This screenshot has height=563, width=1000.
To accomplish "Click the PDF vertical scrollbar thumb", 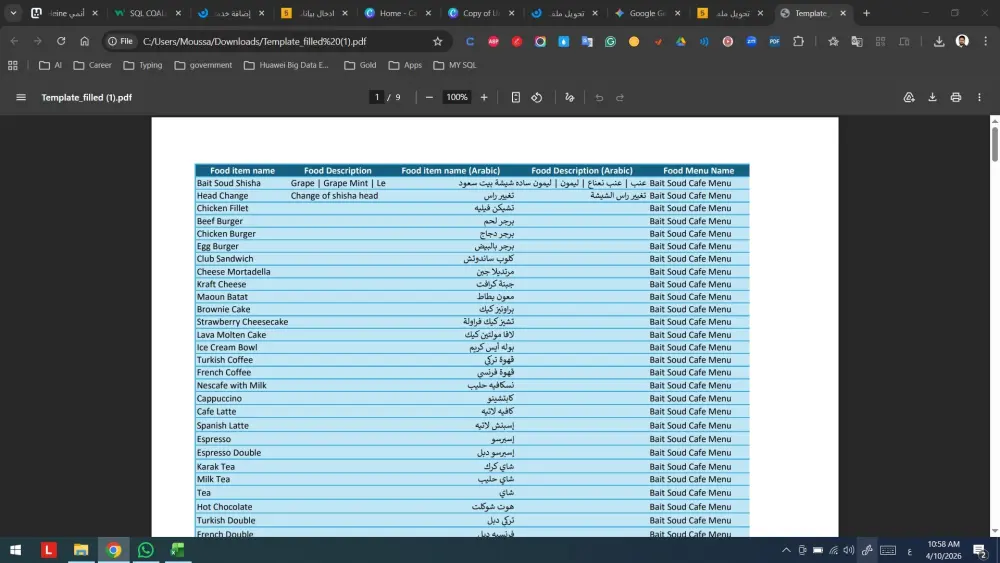I will (x=995, y=144).
